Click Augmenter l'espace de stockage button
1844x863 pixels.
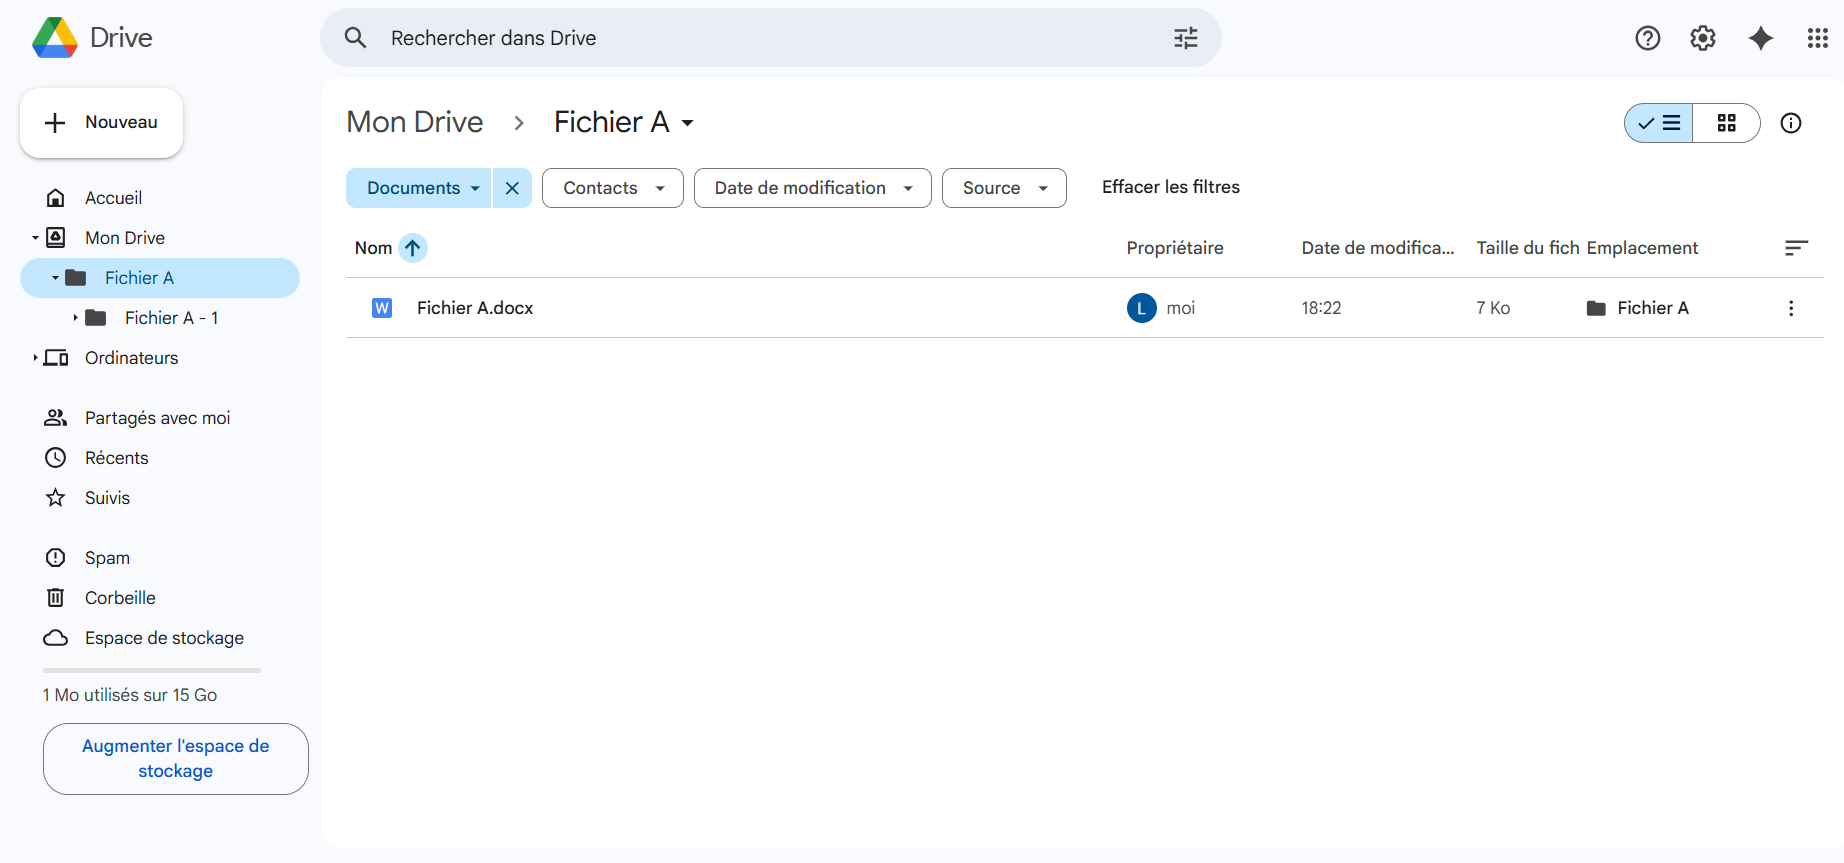(x=175, y=758)
